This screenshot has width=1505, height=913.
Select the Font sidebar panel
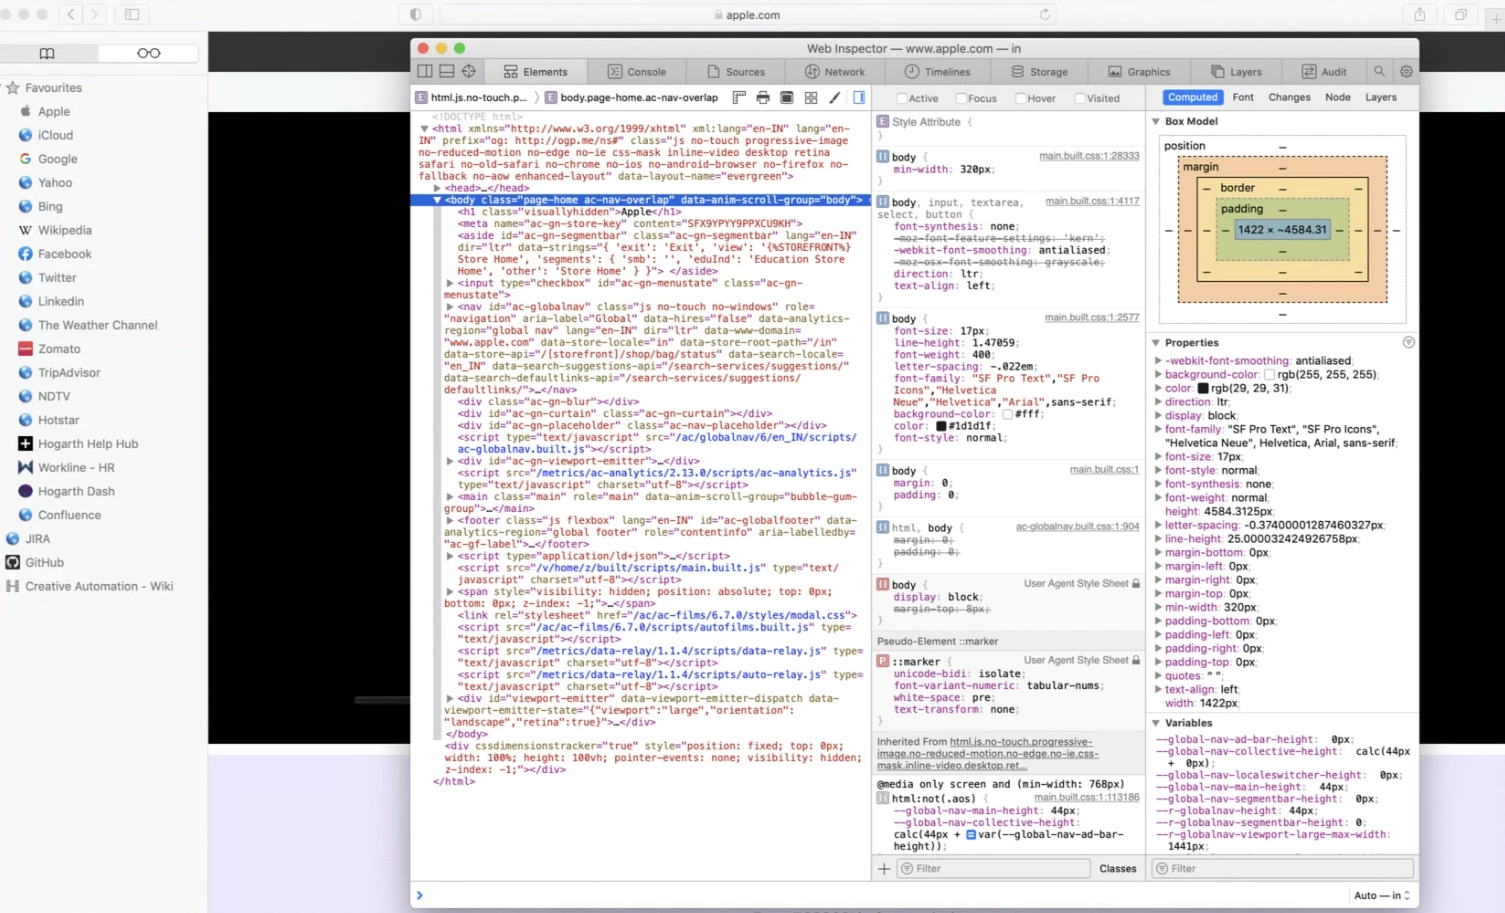point(1243,97)
